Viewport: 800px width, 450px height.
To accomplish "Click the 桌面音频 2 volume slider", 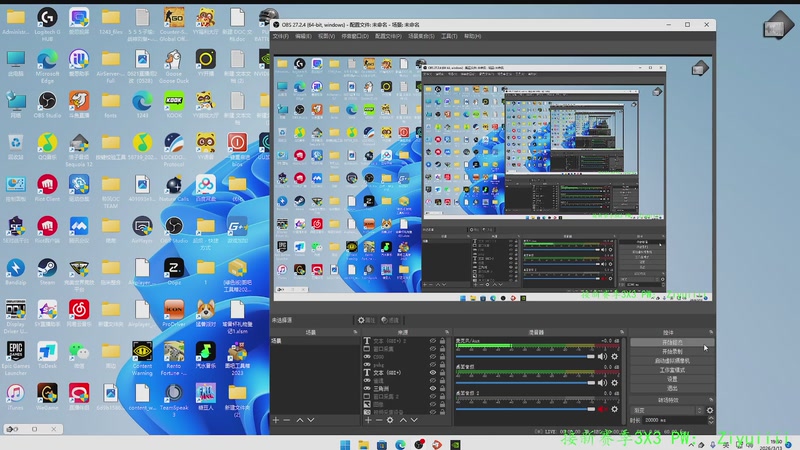I will tap(525, 409).
